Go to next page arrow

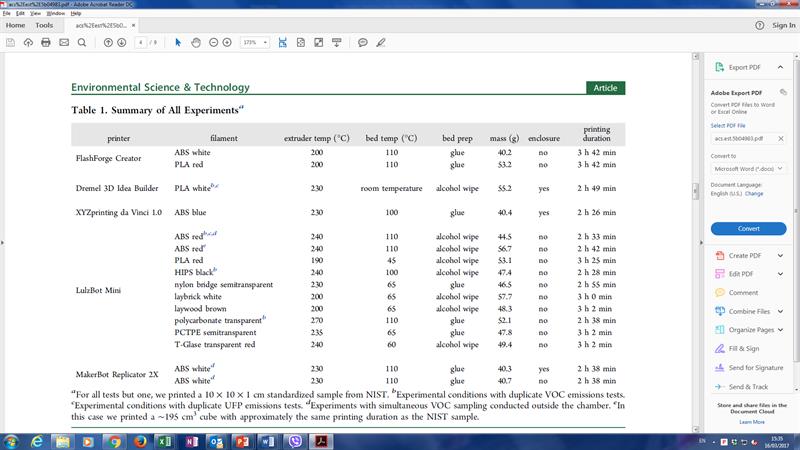pos(121,43)
